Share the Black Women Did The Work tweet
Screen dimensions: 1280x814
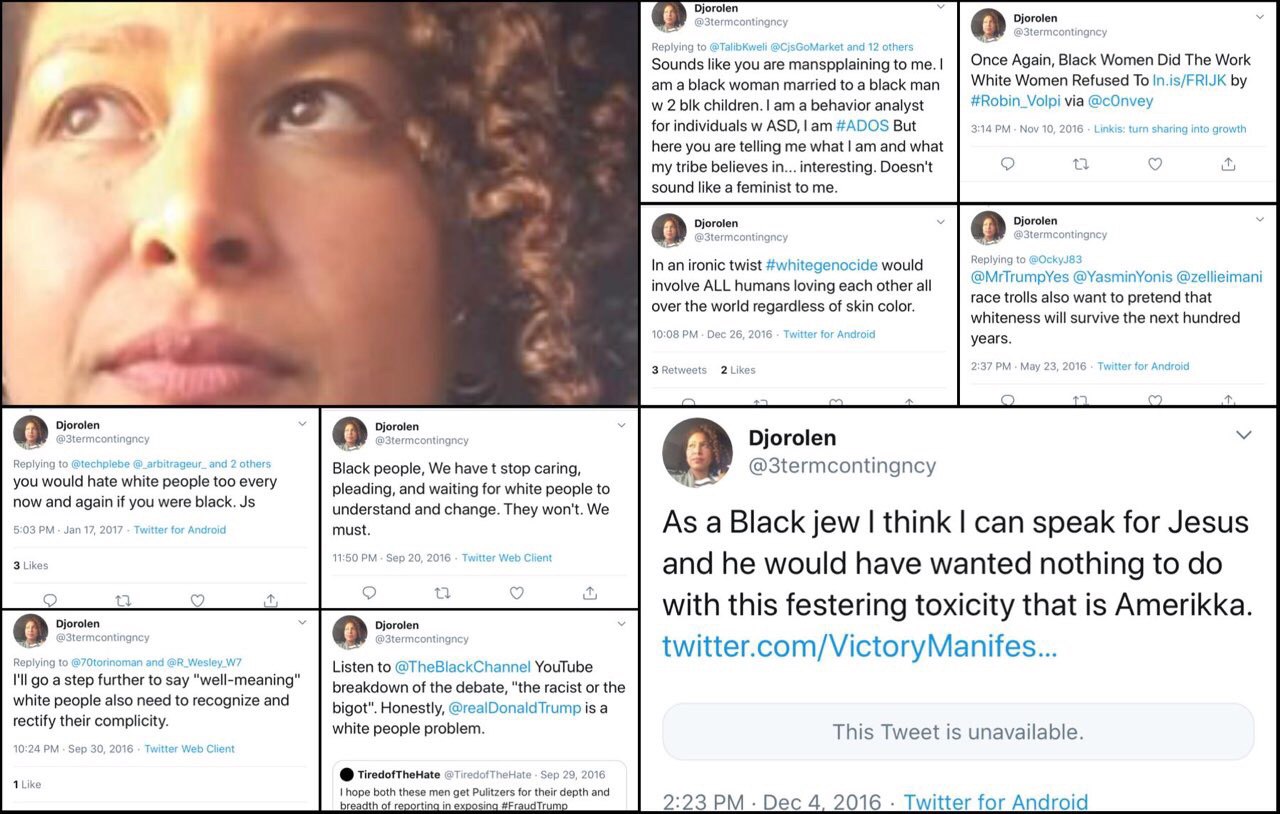[x=1229, y=164]
